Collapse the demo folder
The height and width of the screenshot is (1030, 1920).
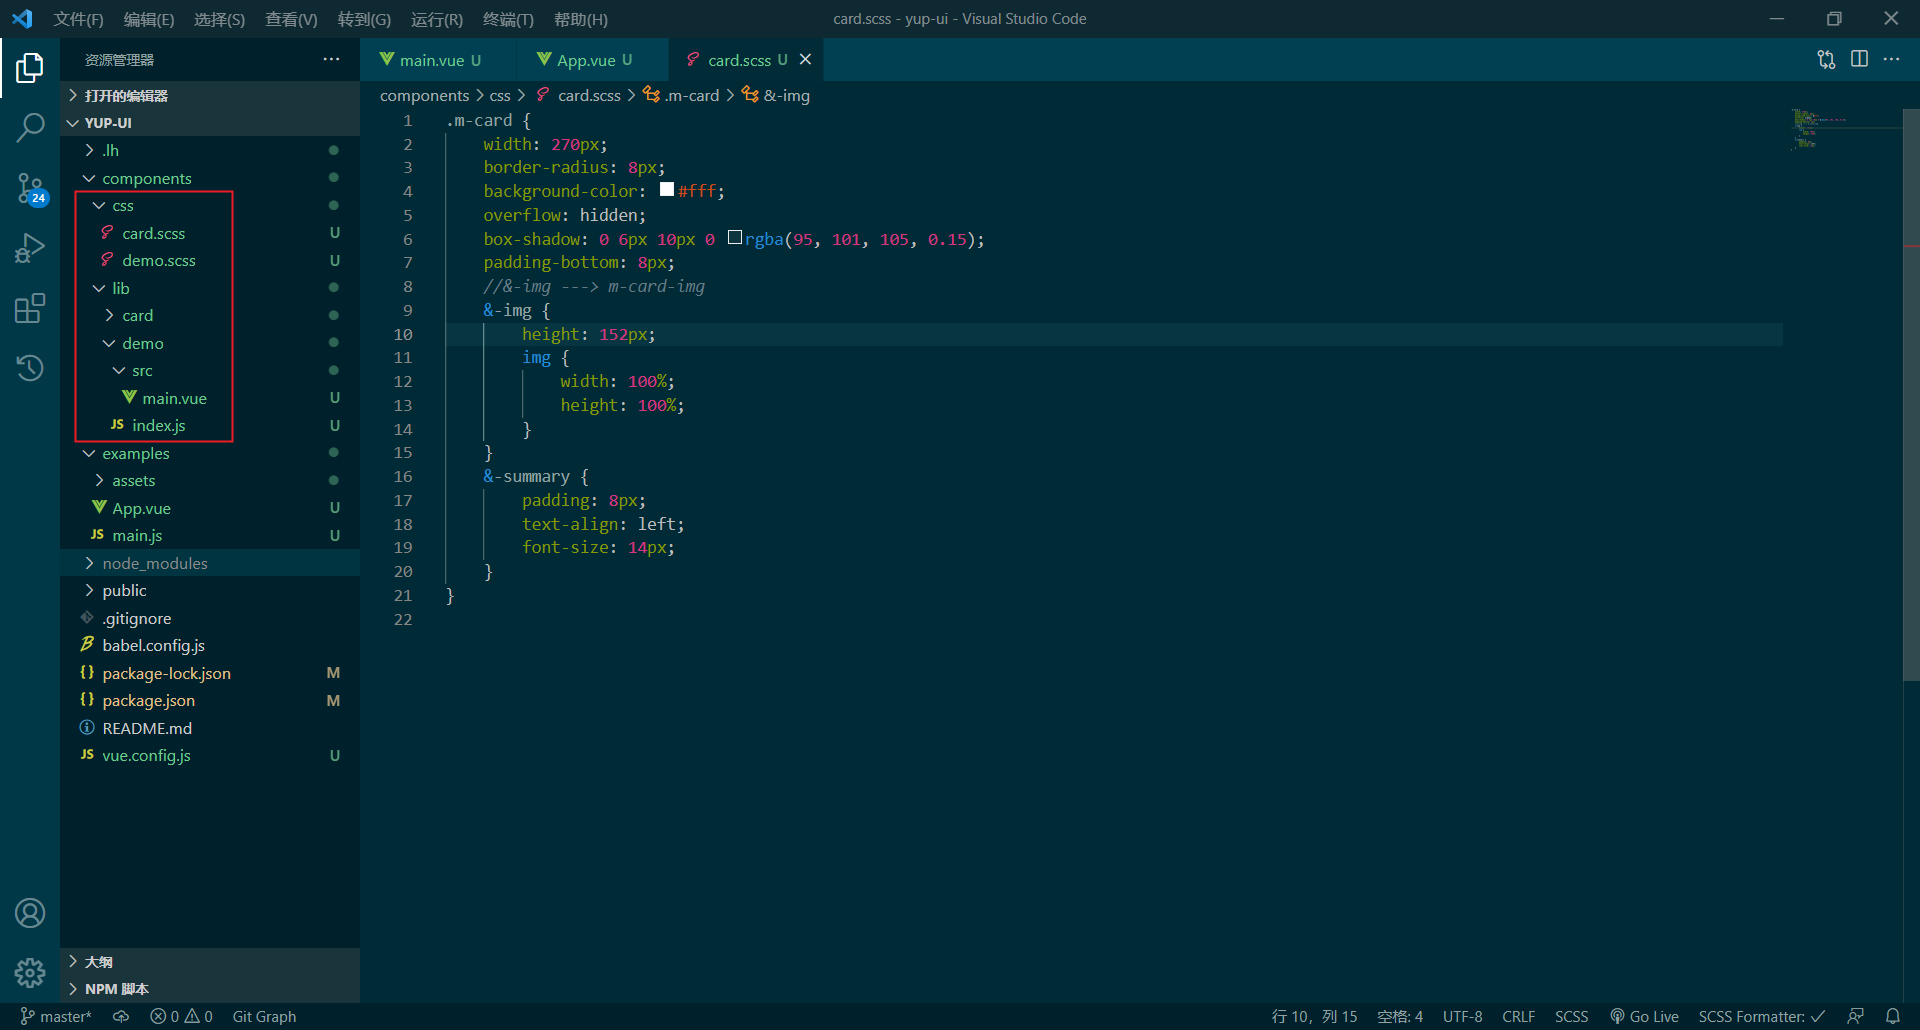210,343
